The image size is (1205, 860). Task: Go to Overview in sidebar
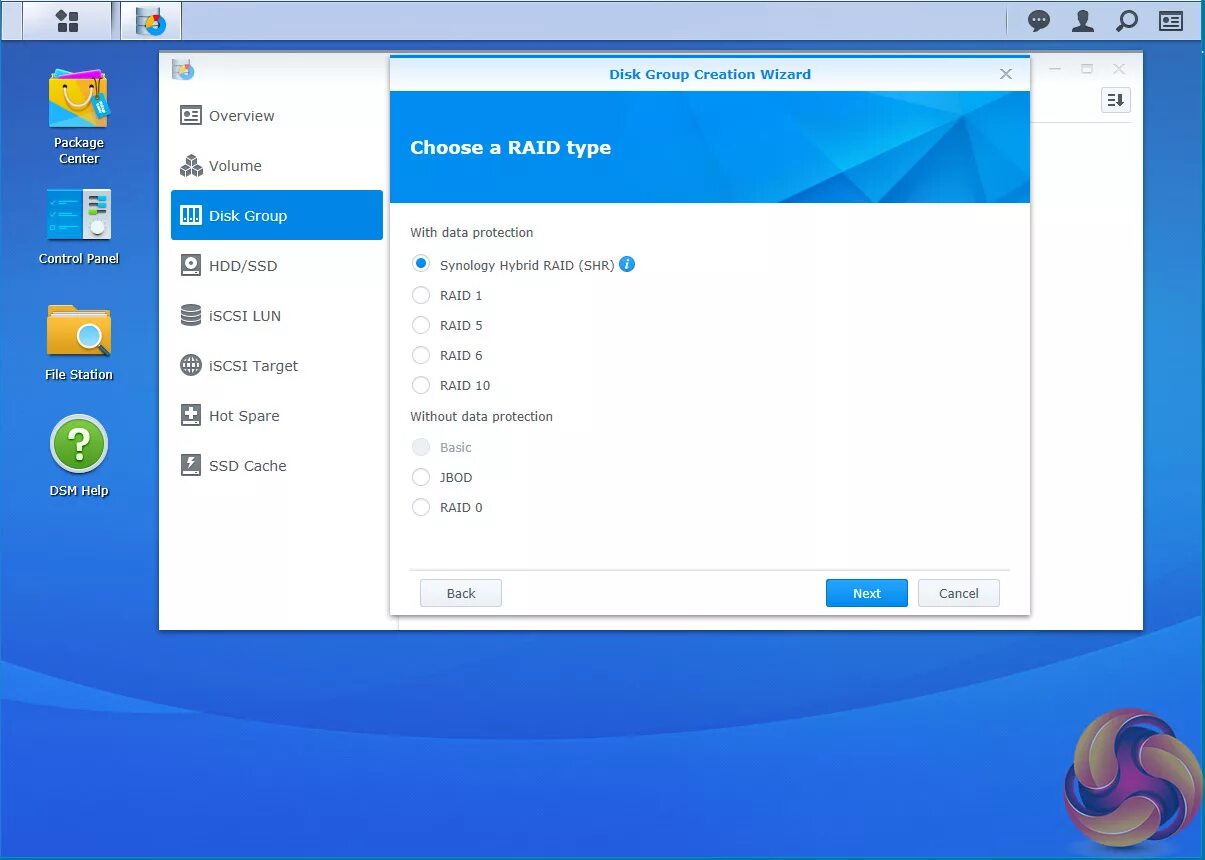pyautogui.click(x=277, y=116)
